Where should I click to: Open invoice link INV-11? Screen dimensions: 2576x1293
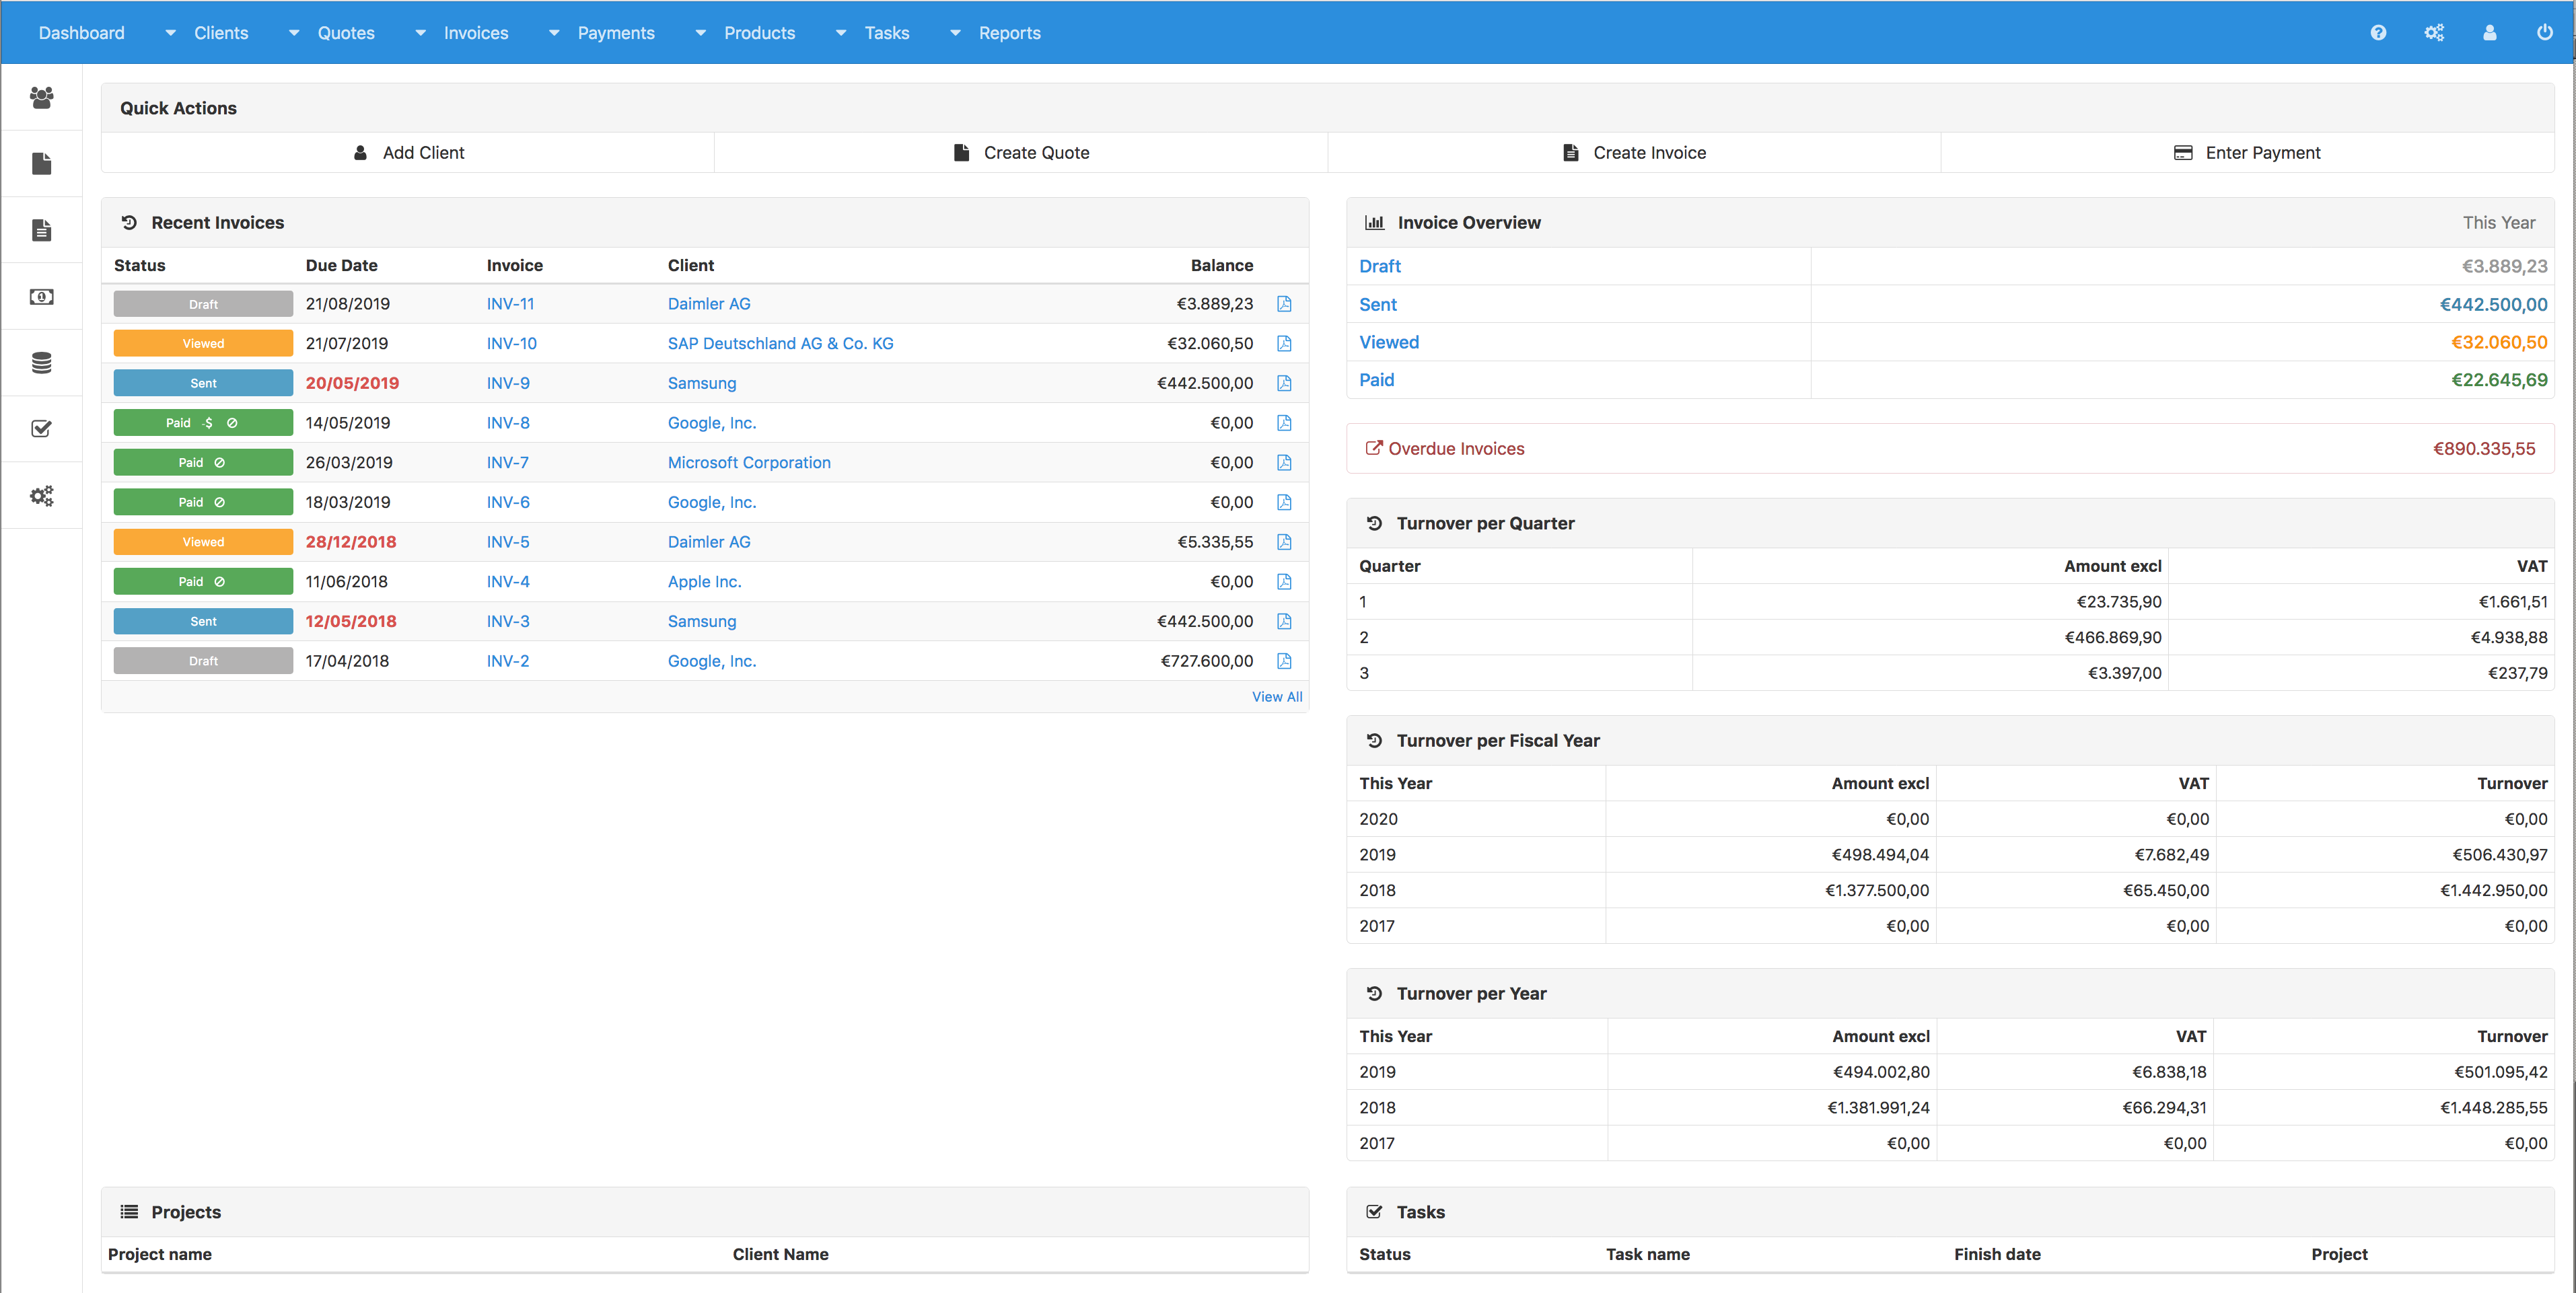point(510,304)
